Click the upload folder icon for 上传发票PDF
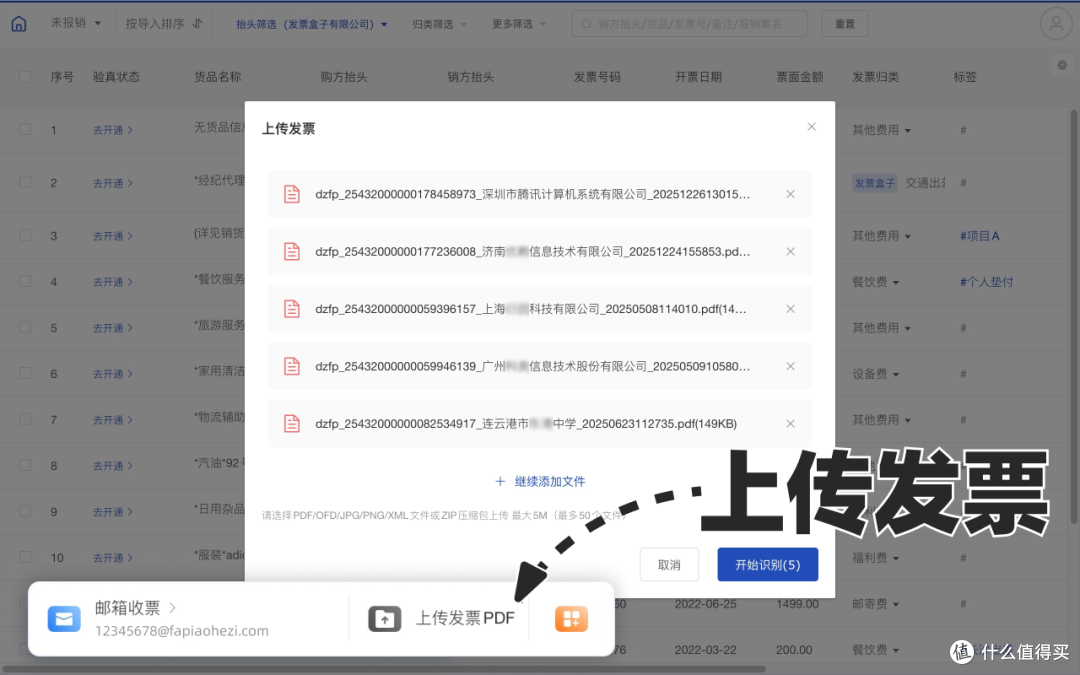 coord(384,619)
